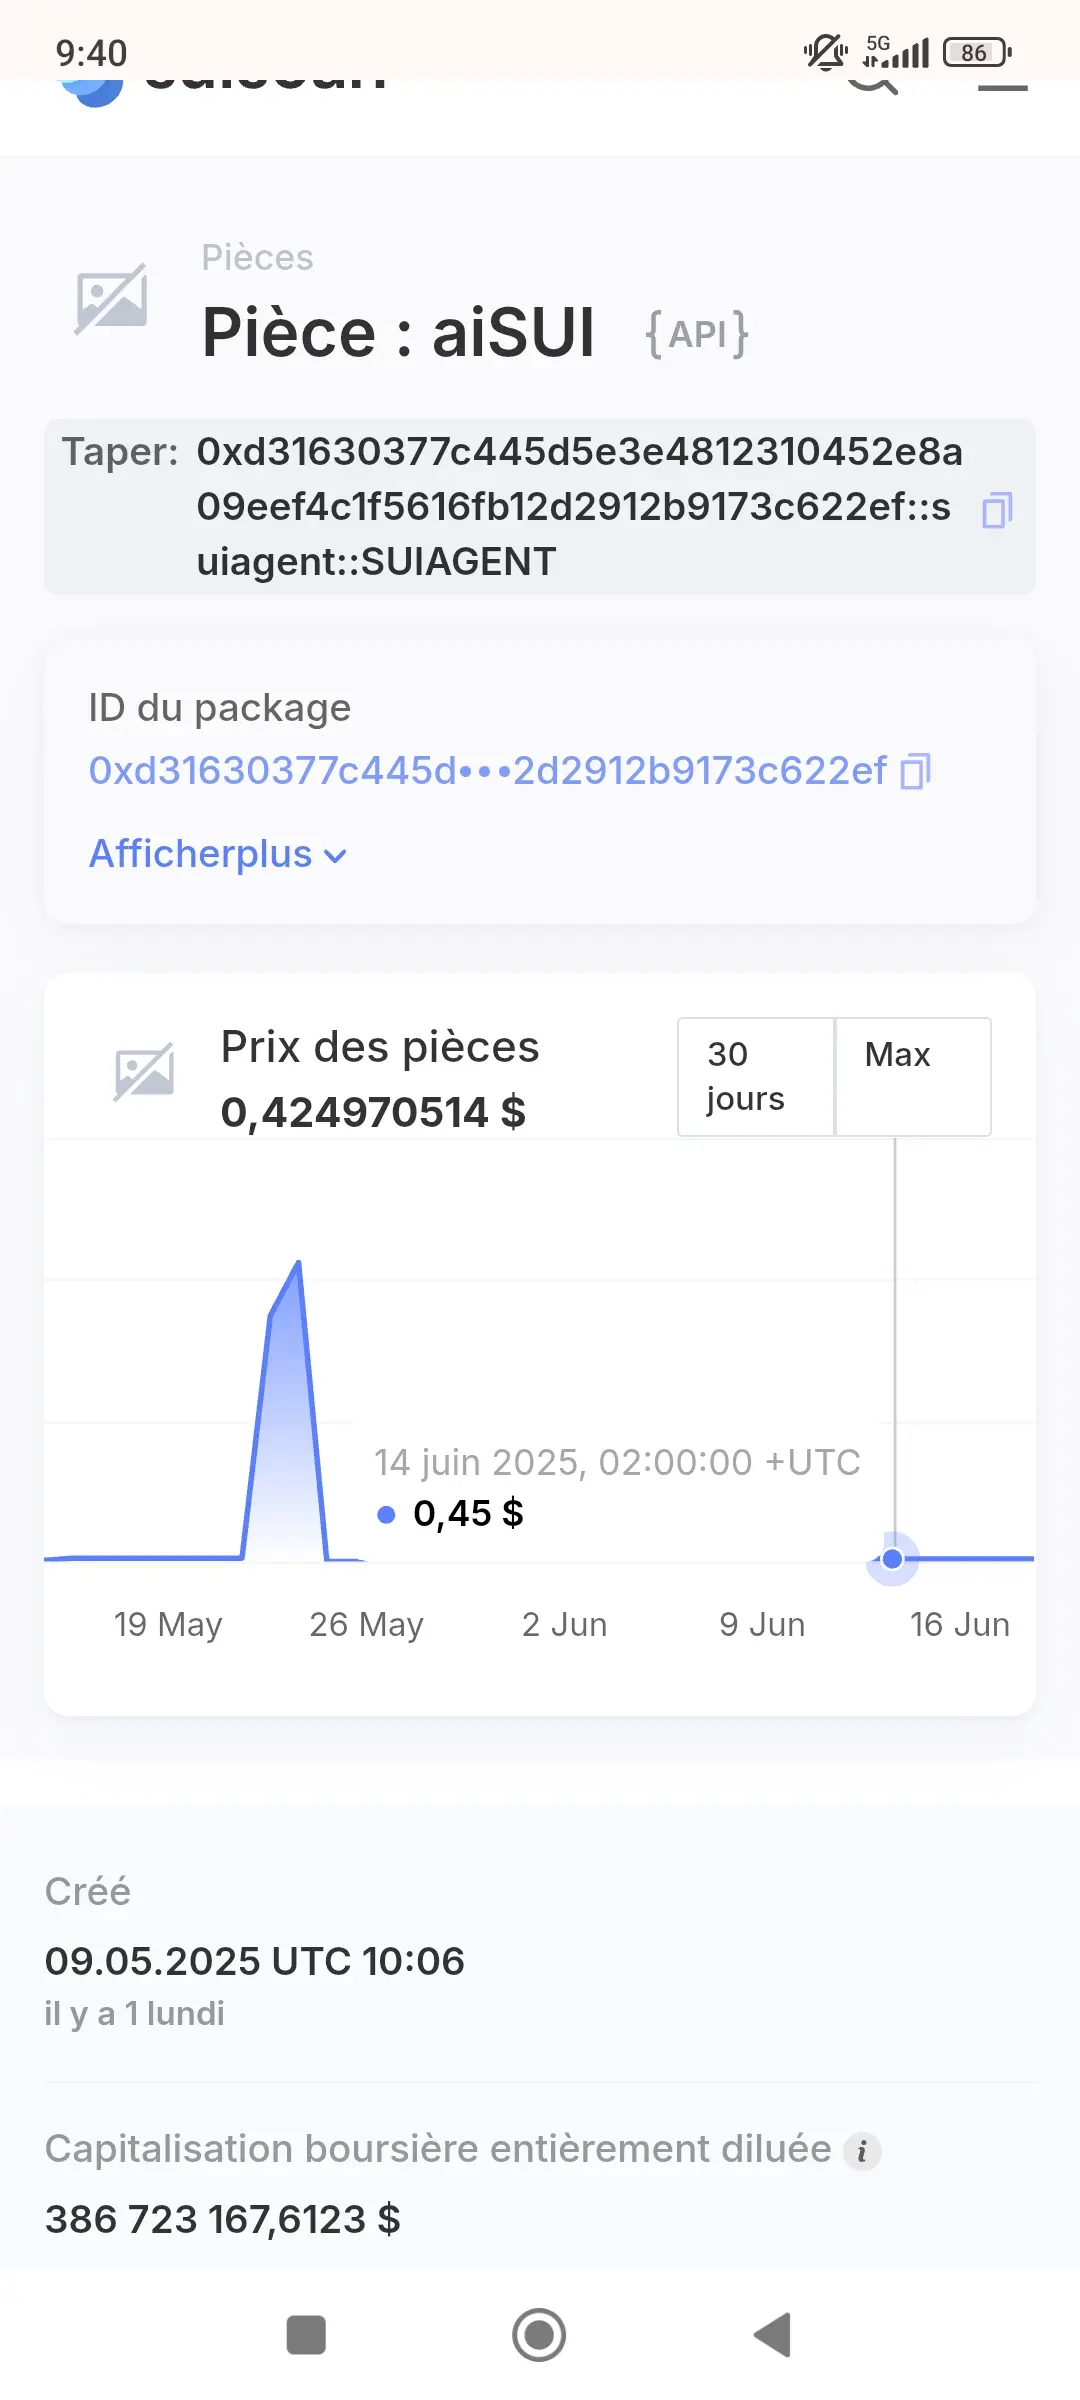
Task: Expand Afficherplus section
Action: click(218, 854)
